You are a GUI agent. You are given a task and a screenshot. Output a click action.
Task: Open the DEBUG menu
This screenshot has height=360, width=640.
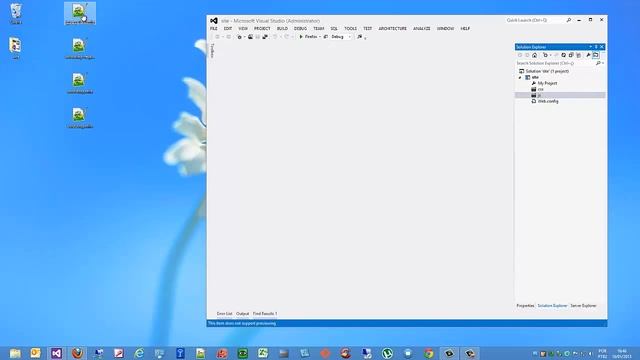coord(300,29)
